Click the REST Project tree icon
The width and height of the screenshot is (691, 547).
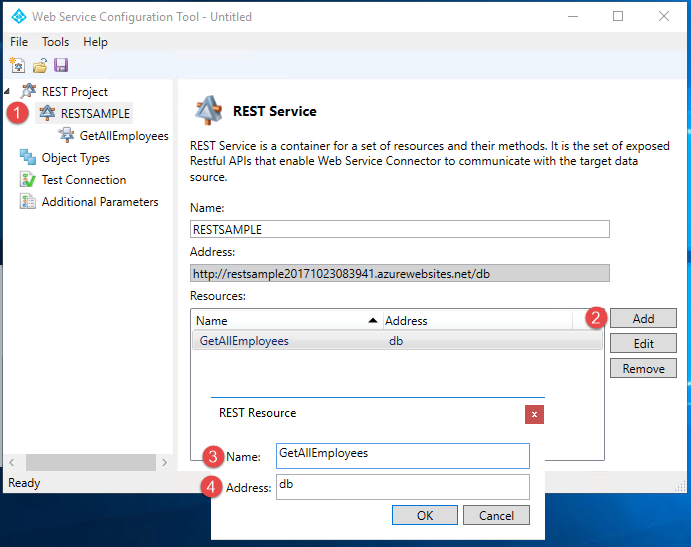28,91
